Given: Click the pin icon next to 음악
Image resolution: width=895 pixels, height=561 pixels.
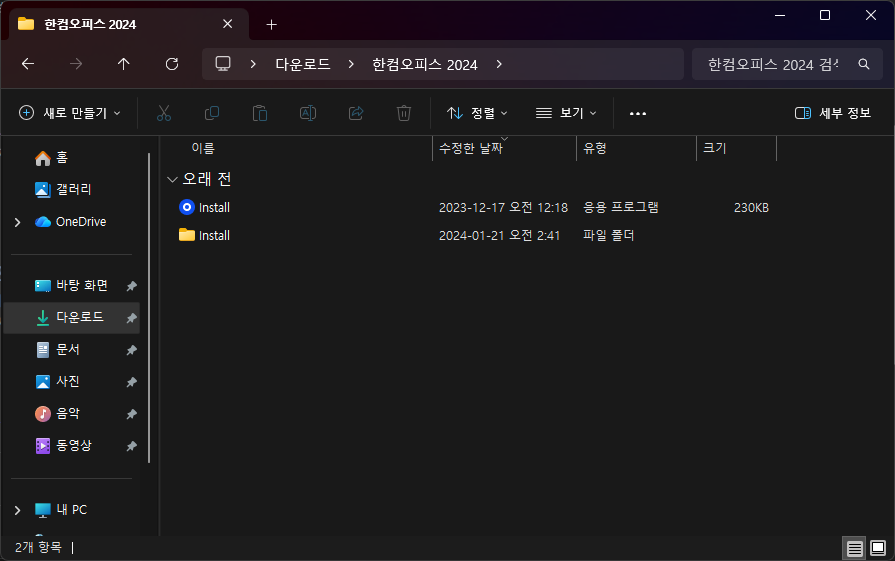Looking at the screenshot, I should (131, 413).
